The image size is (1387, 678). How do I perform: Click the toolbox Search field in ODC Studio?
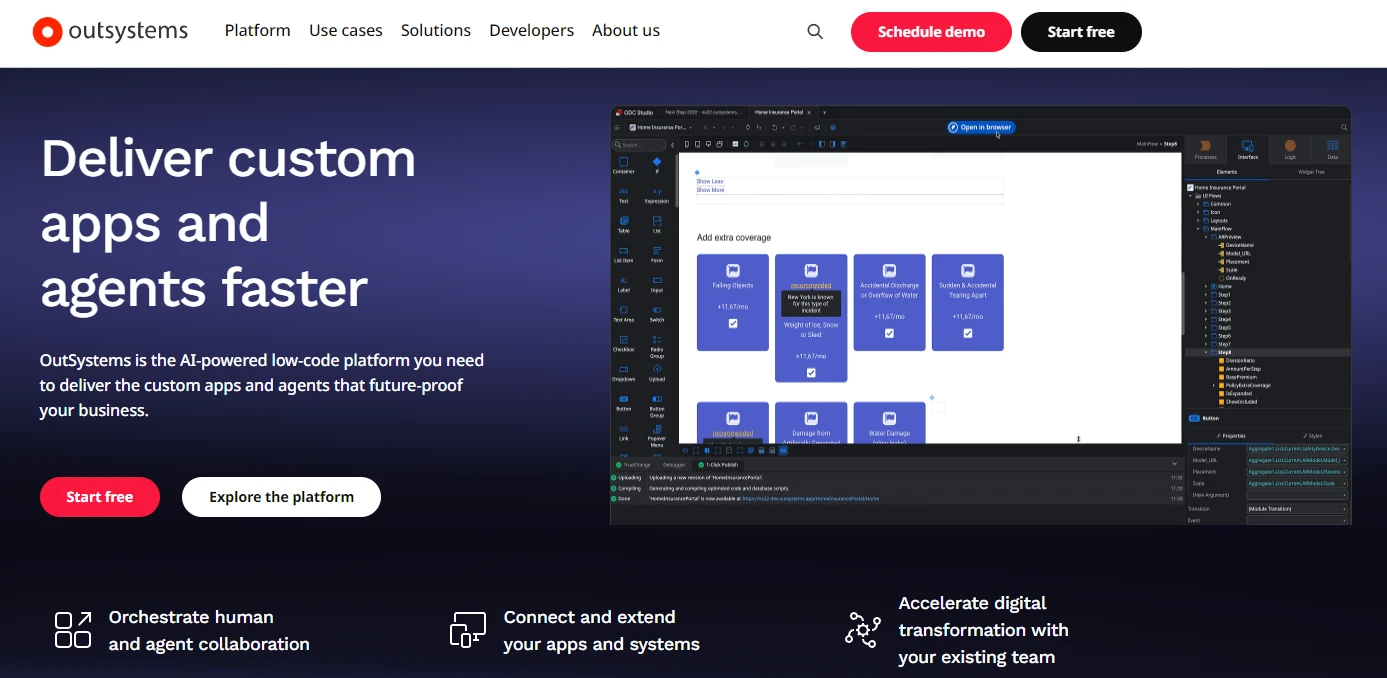click(x=639, y=145)
